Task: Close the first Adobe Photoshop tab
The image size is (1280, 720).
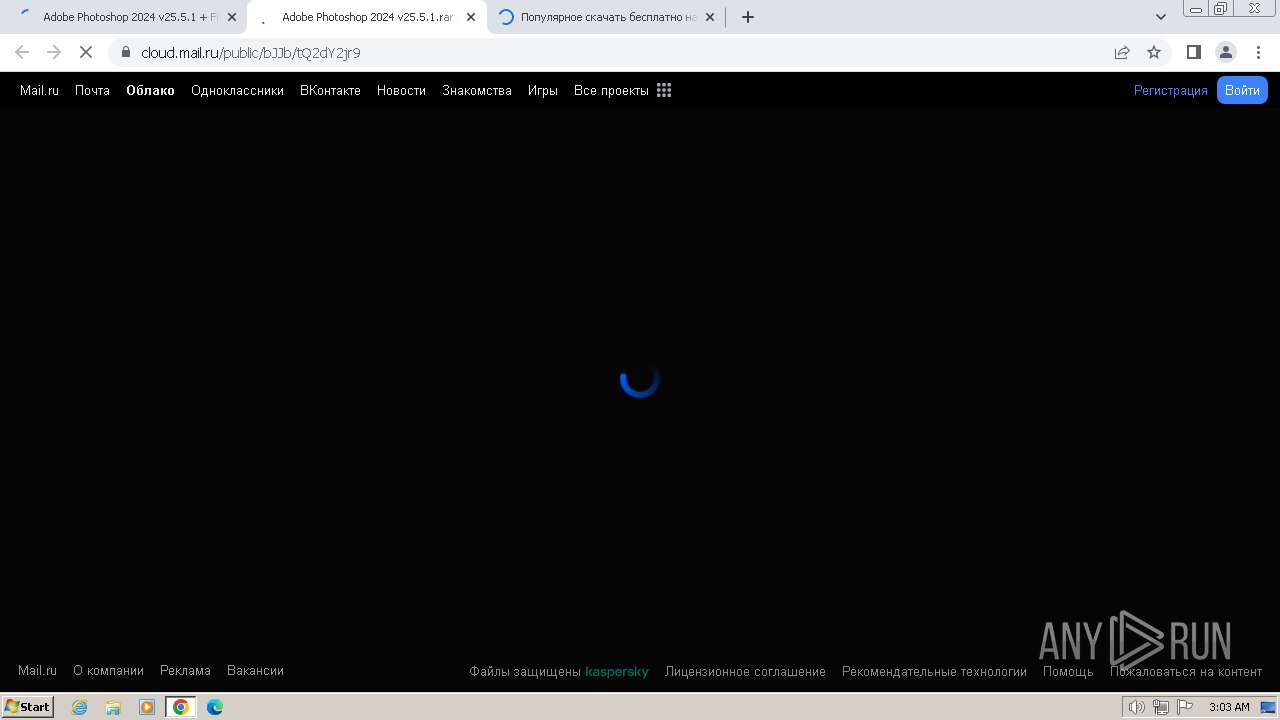Action: coord(232,17)
